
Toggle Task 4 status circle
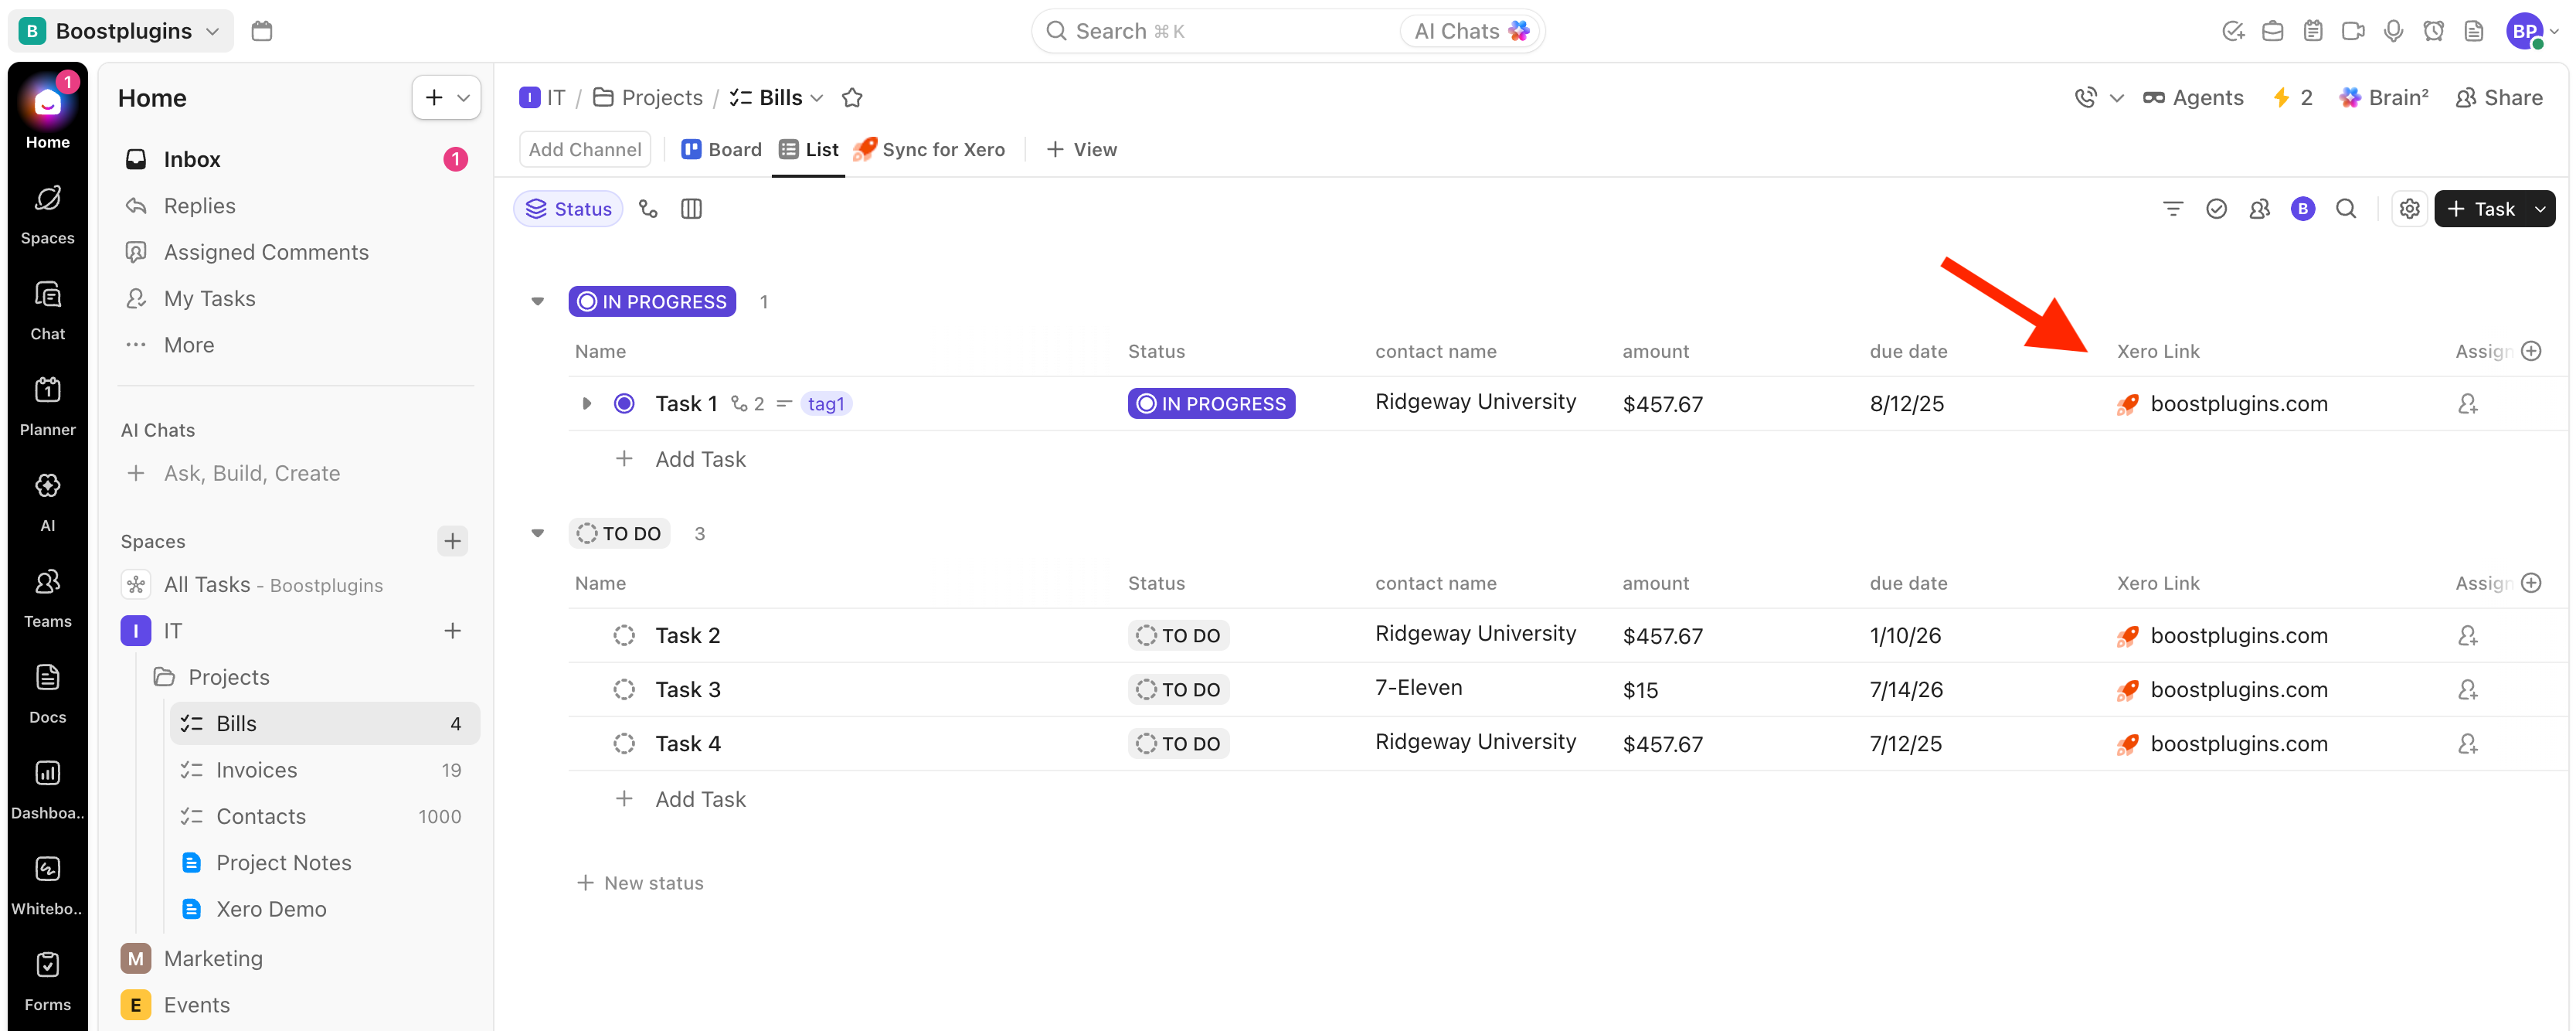click(624, 744)
